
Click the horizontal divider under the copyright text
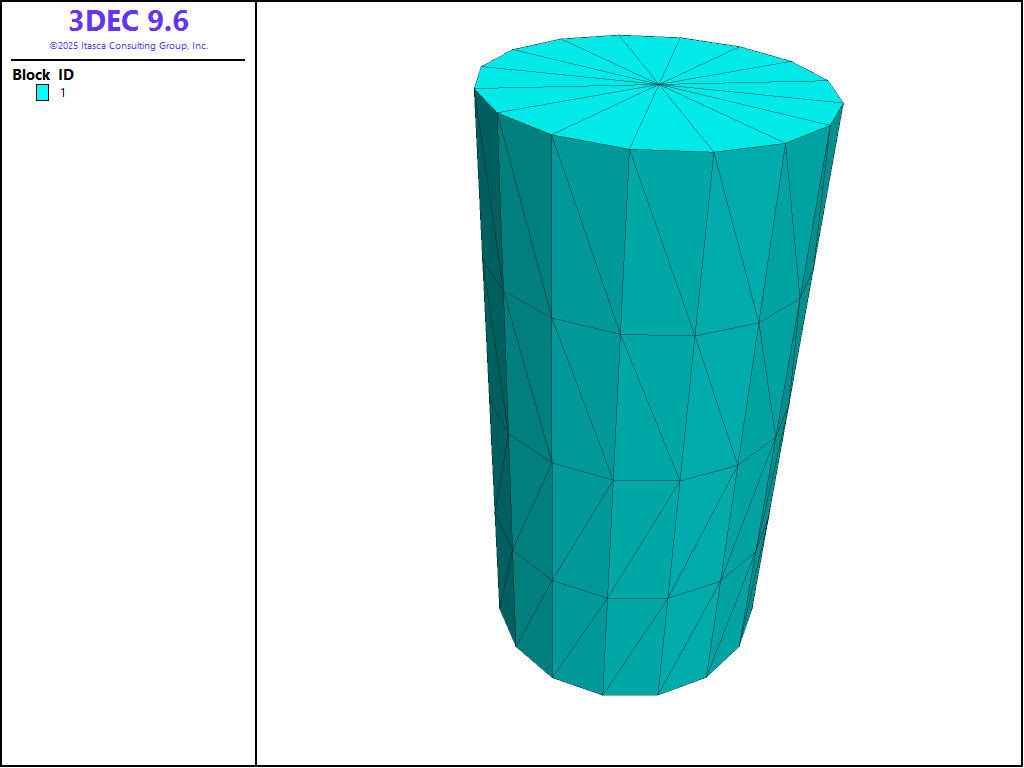click(x=128, y=60)
